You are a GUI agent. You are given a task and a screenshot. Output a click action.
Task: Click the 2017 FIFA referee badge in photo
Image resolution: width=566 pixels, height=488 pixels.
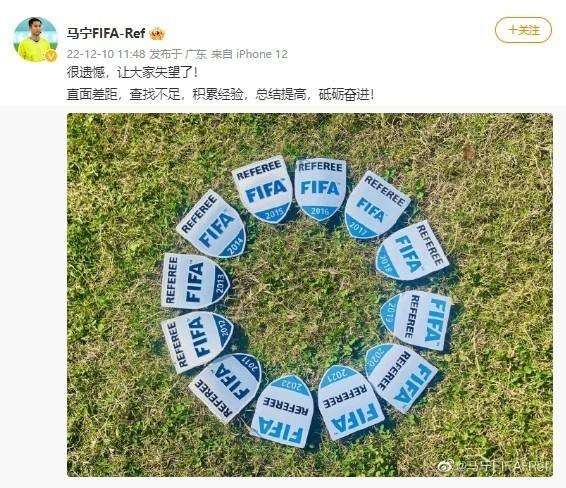coord(375,206)
